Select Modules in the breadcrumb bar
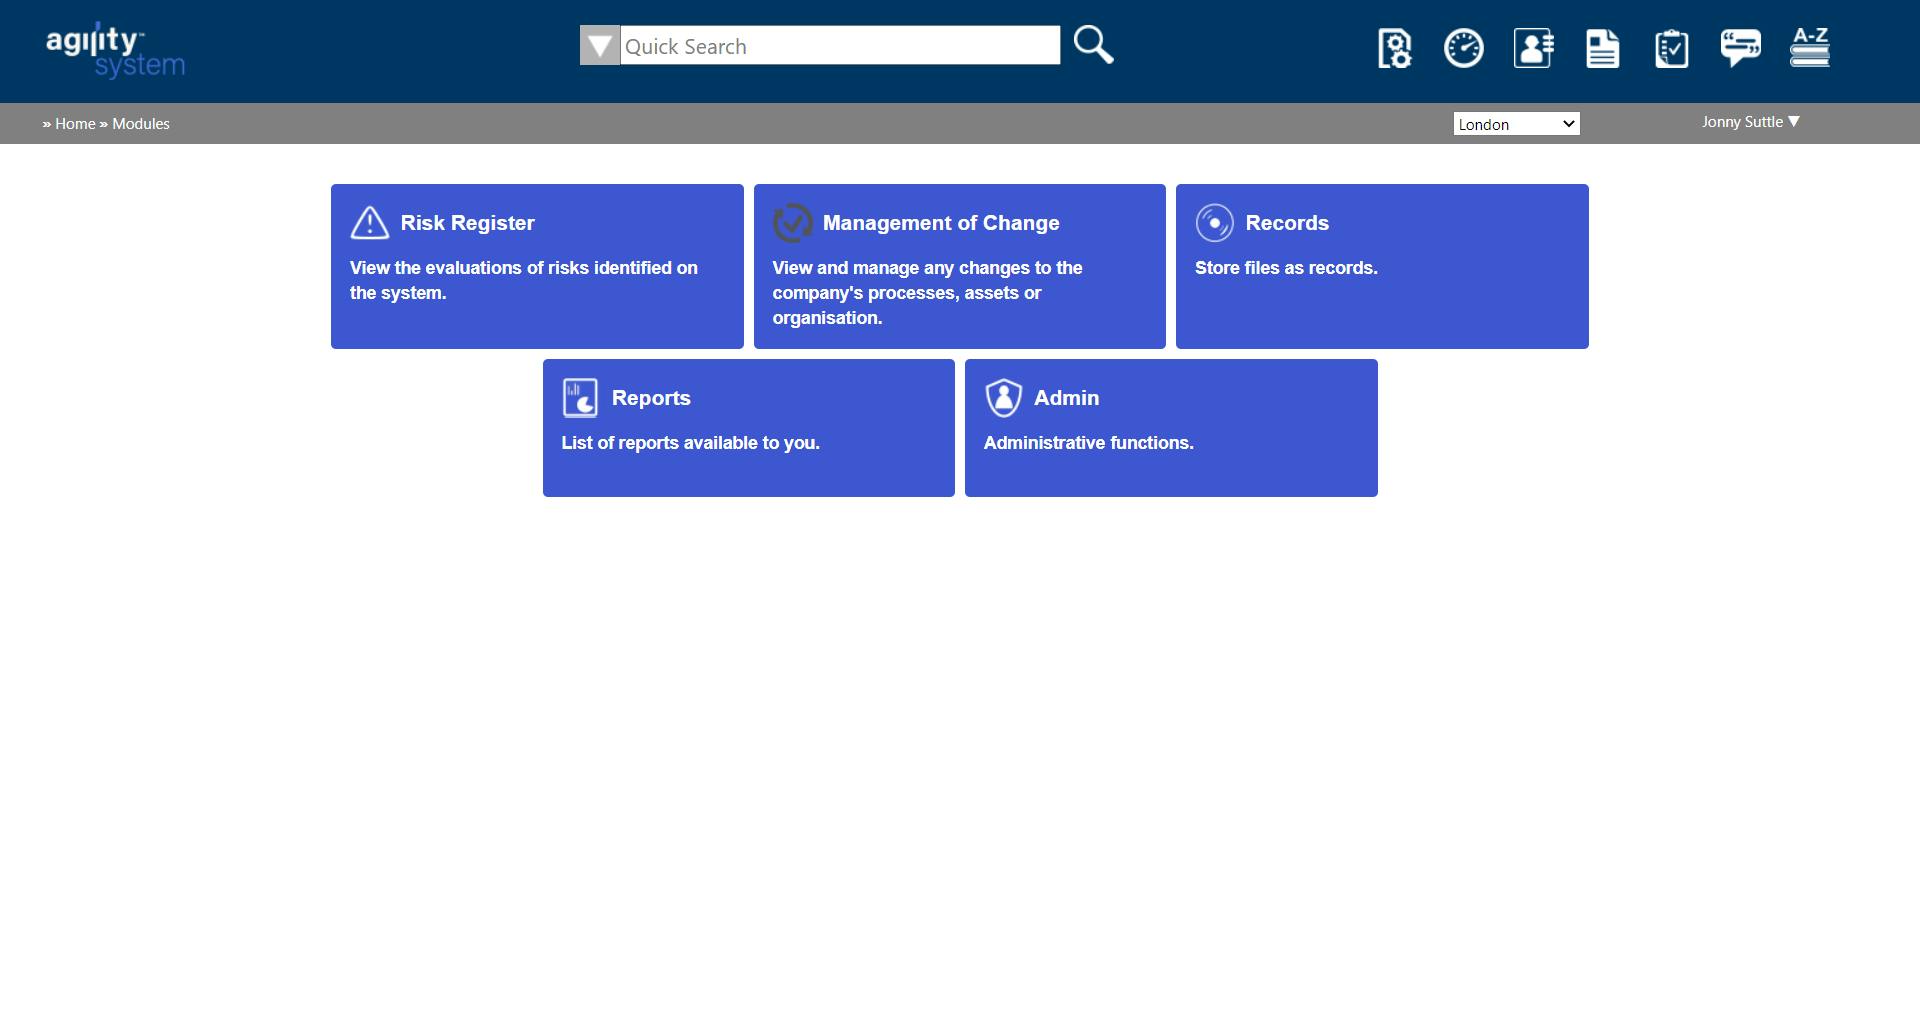1920x1013 pixels. click(140, 123)
